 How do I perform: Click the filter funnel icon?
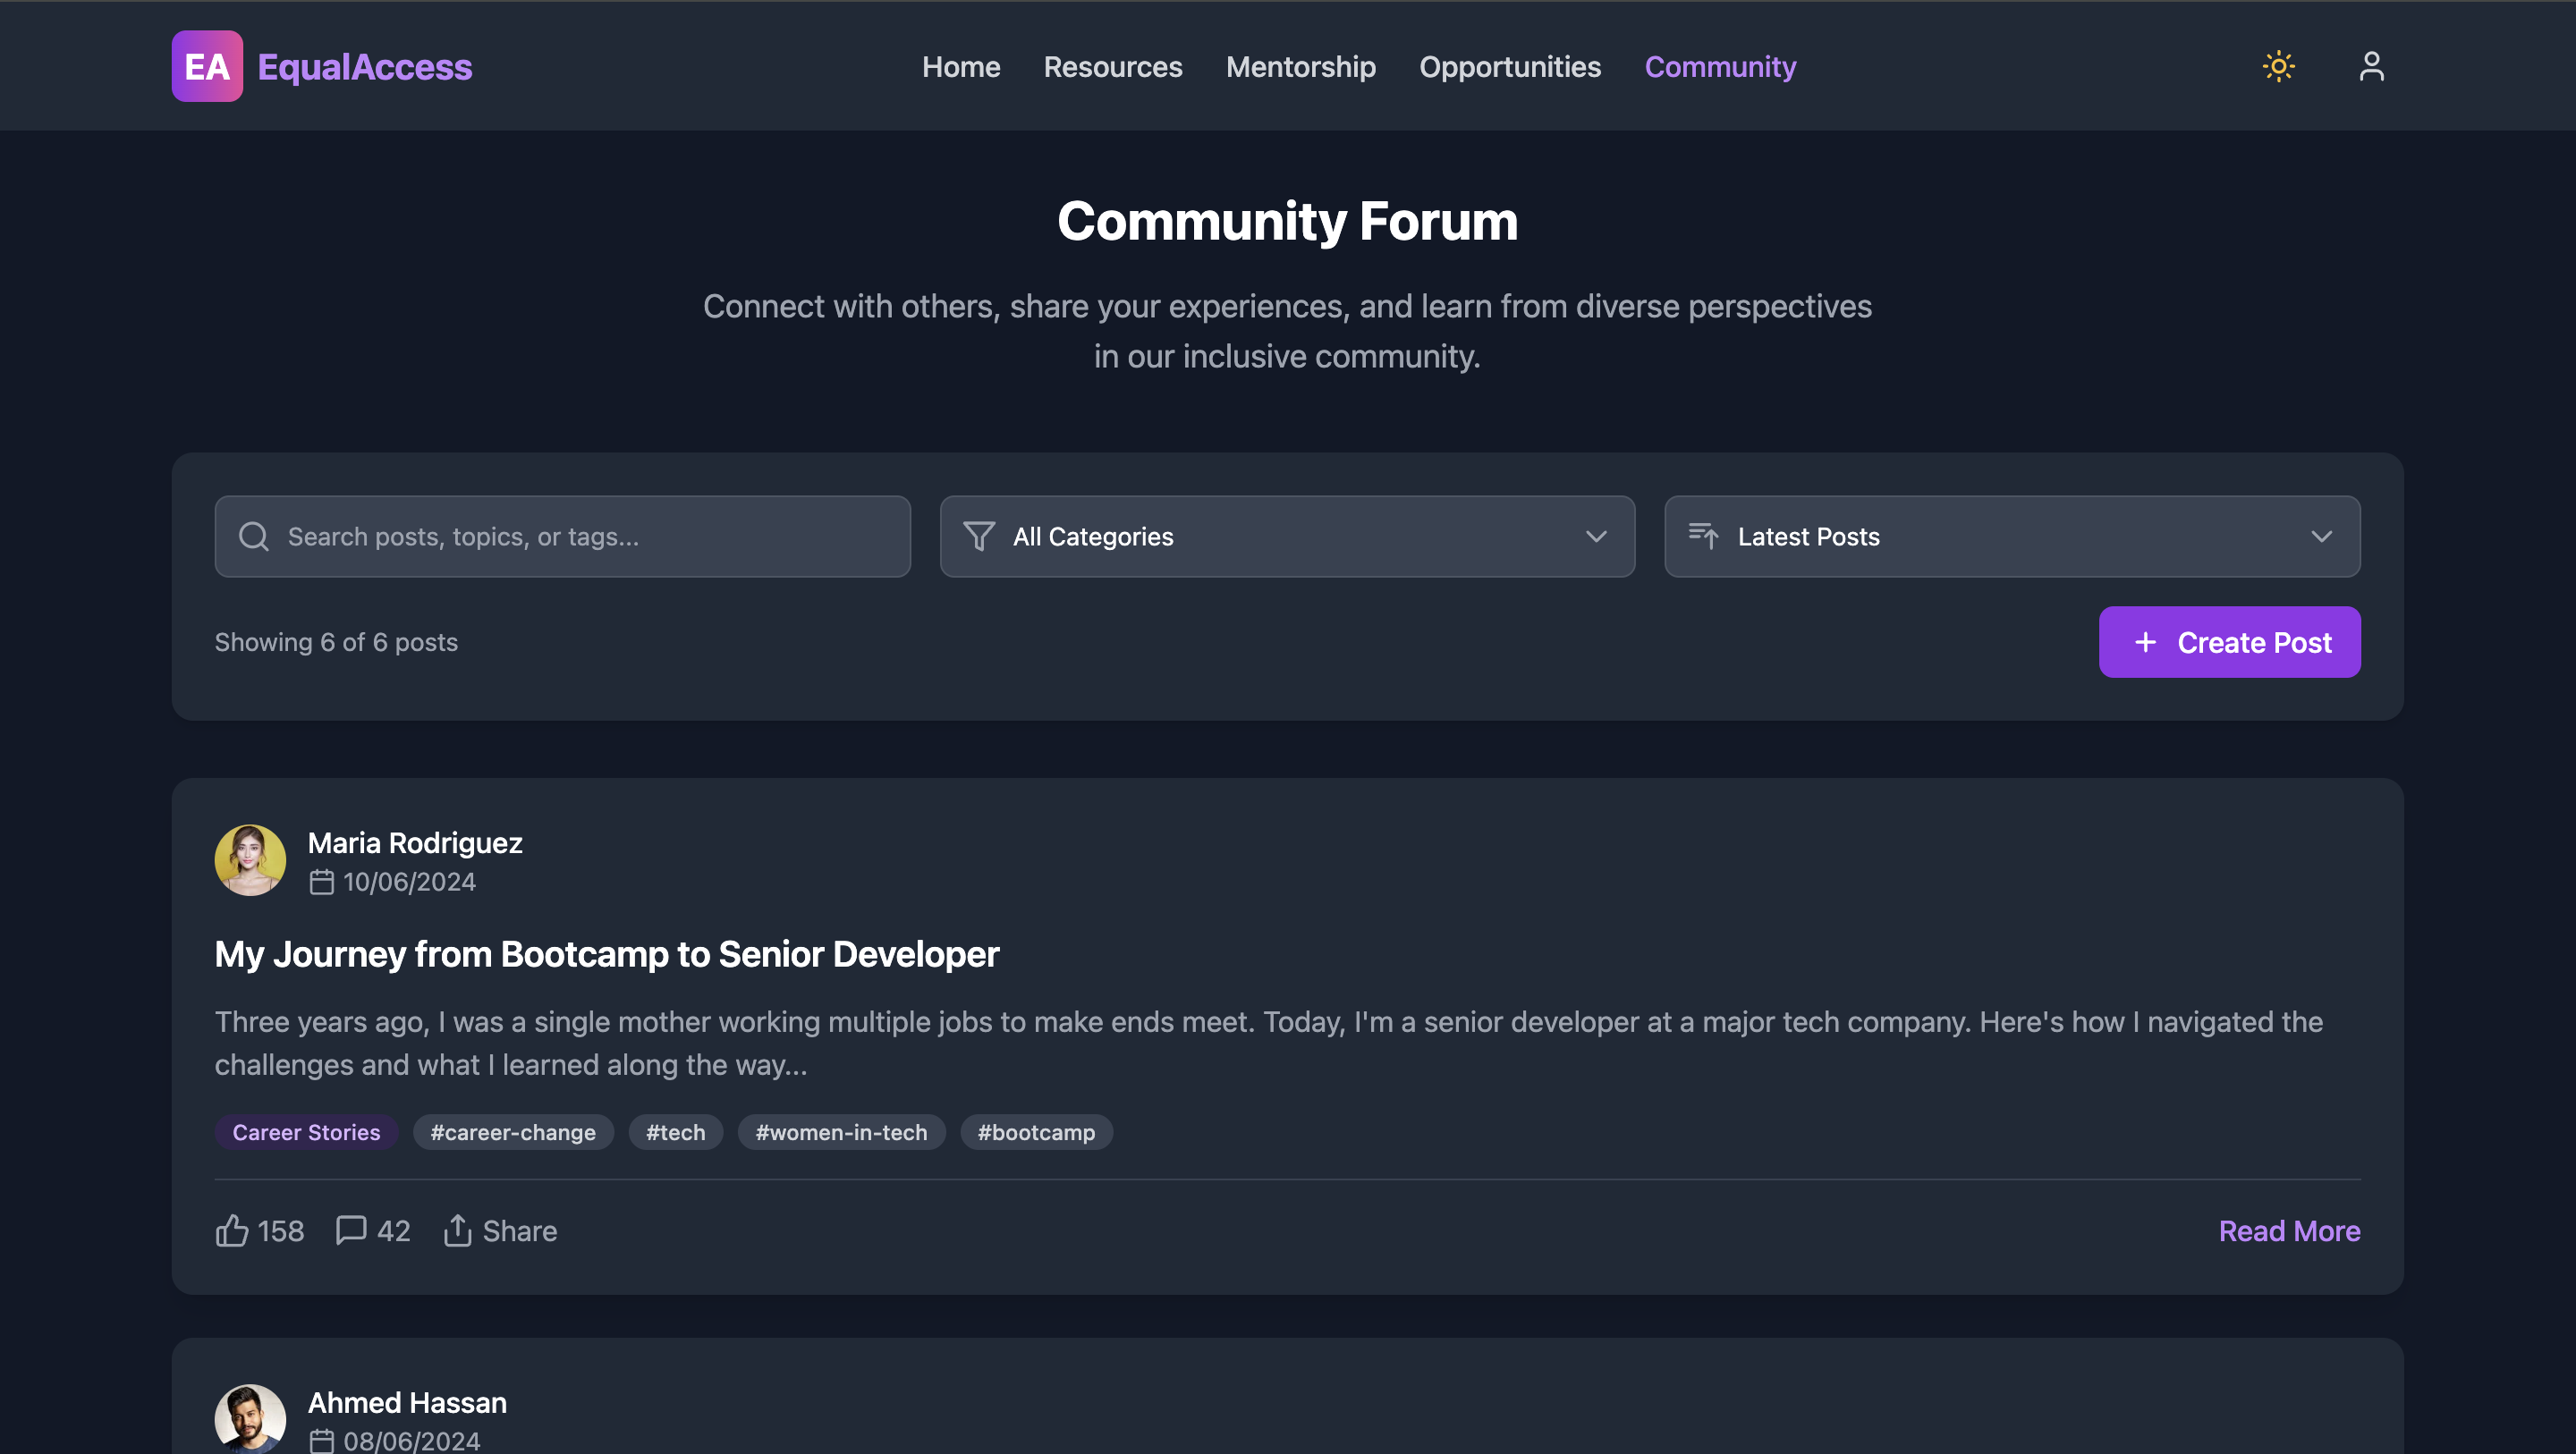(x=978, y=537)
